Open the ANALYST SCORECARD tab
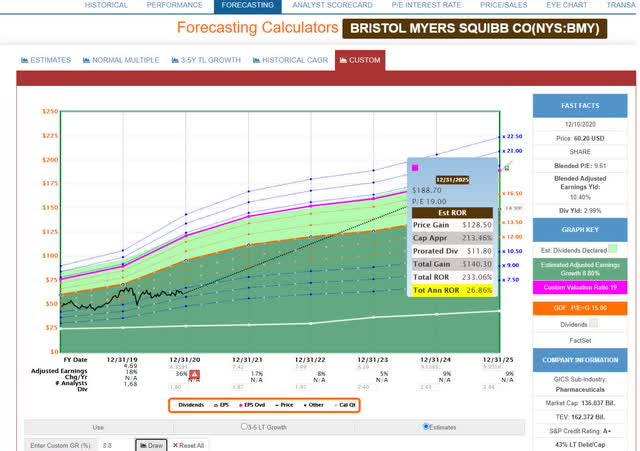 pyautogui.click(x=333, y=5)
